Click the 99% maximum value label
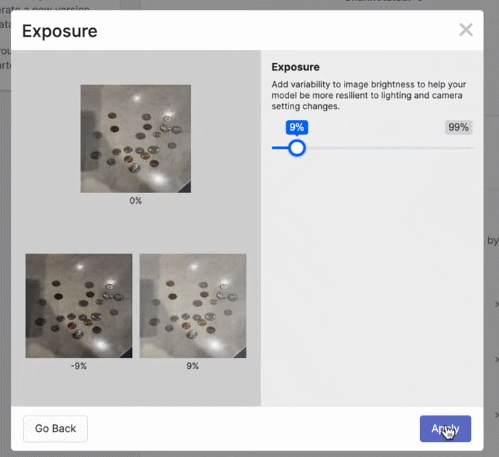 458,127
